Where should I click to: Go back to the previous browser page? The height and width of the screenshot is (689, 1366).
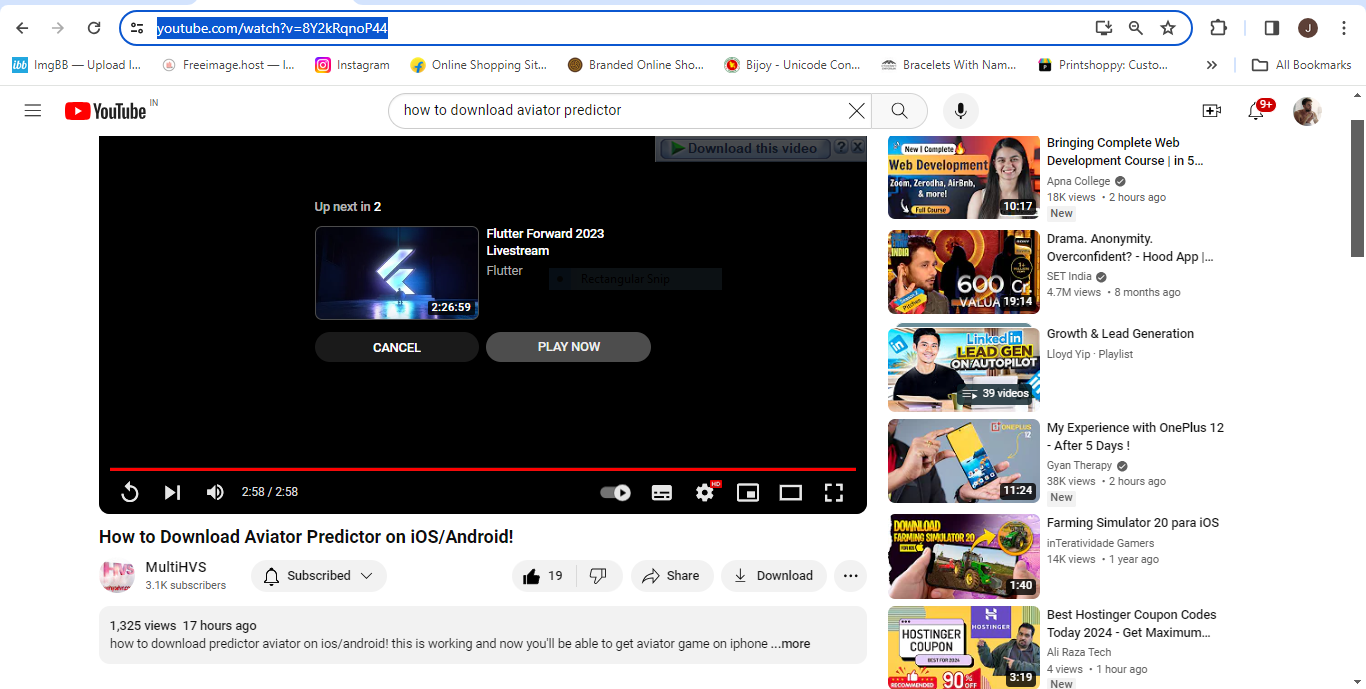coord(22,28)
